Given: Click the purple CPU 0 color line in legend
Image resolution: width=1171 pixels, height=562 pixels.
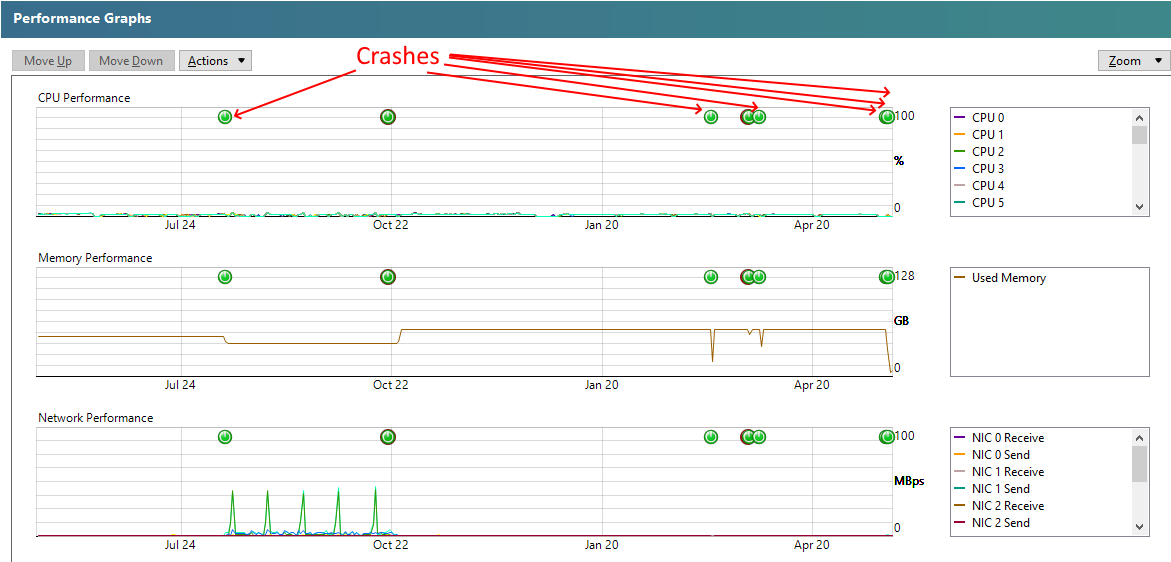Looking at the screenshot, I should pyautogui.click(x=960, y=117).
